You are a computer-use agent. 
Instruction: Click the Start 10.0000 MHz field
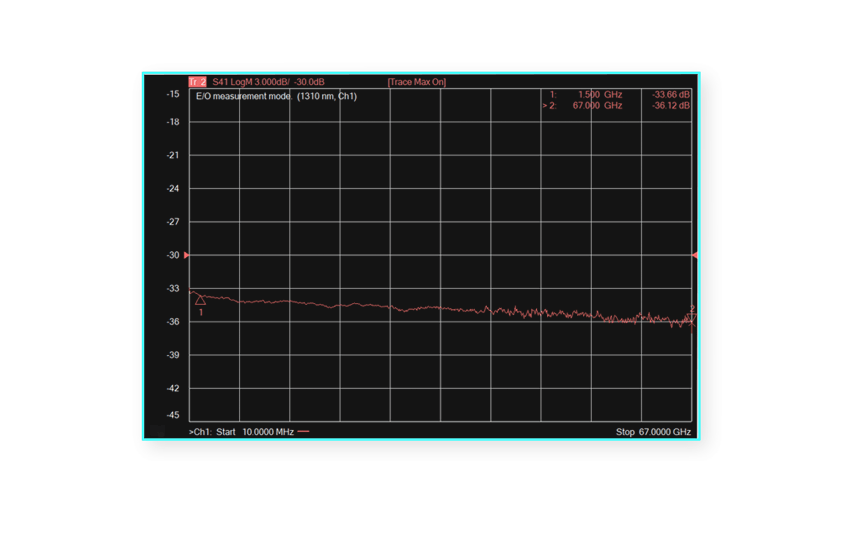pos(255,432)
